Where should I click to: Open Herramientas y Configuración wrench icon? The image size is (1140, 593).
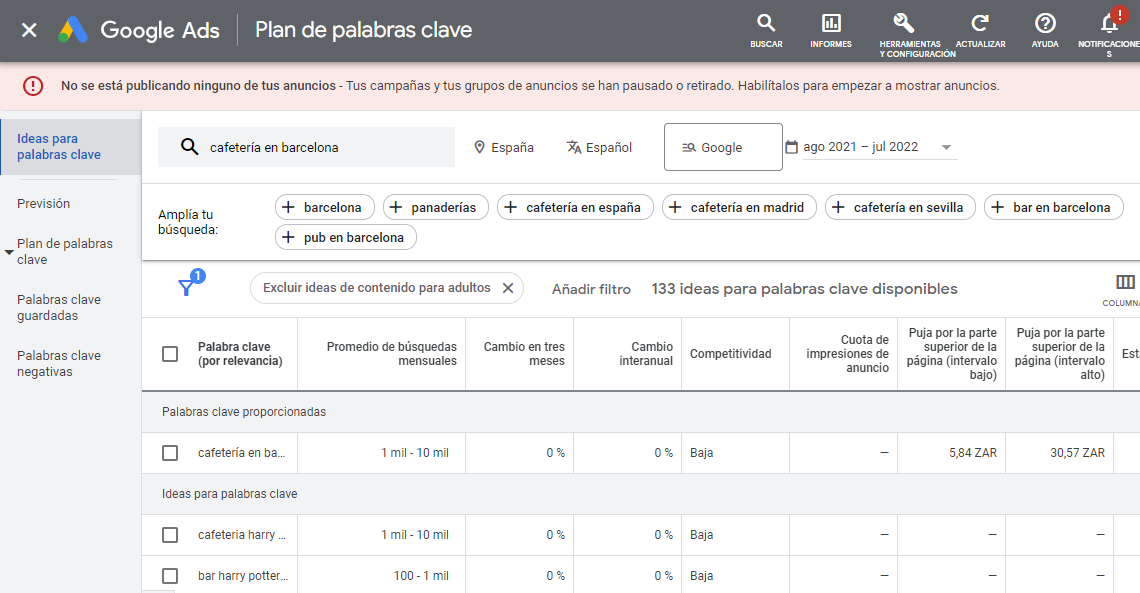point(903,24)
